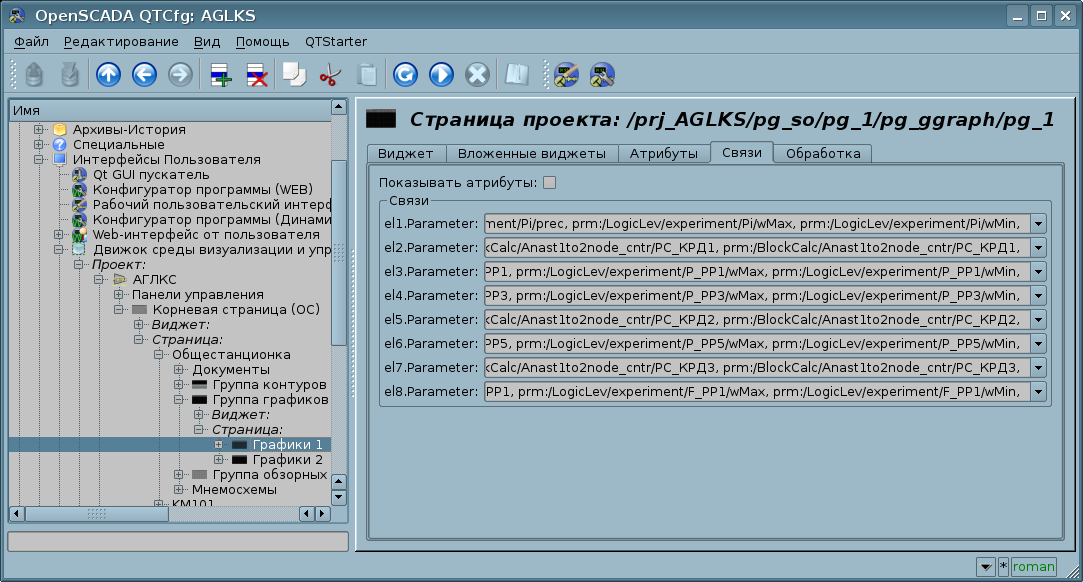Click the Delete item toolbar icon
The image size is (1083, 582).
point(257,75)
